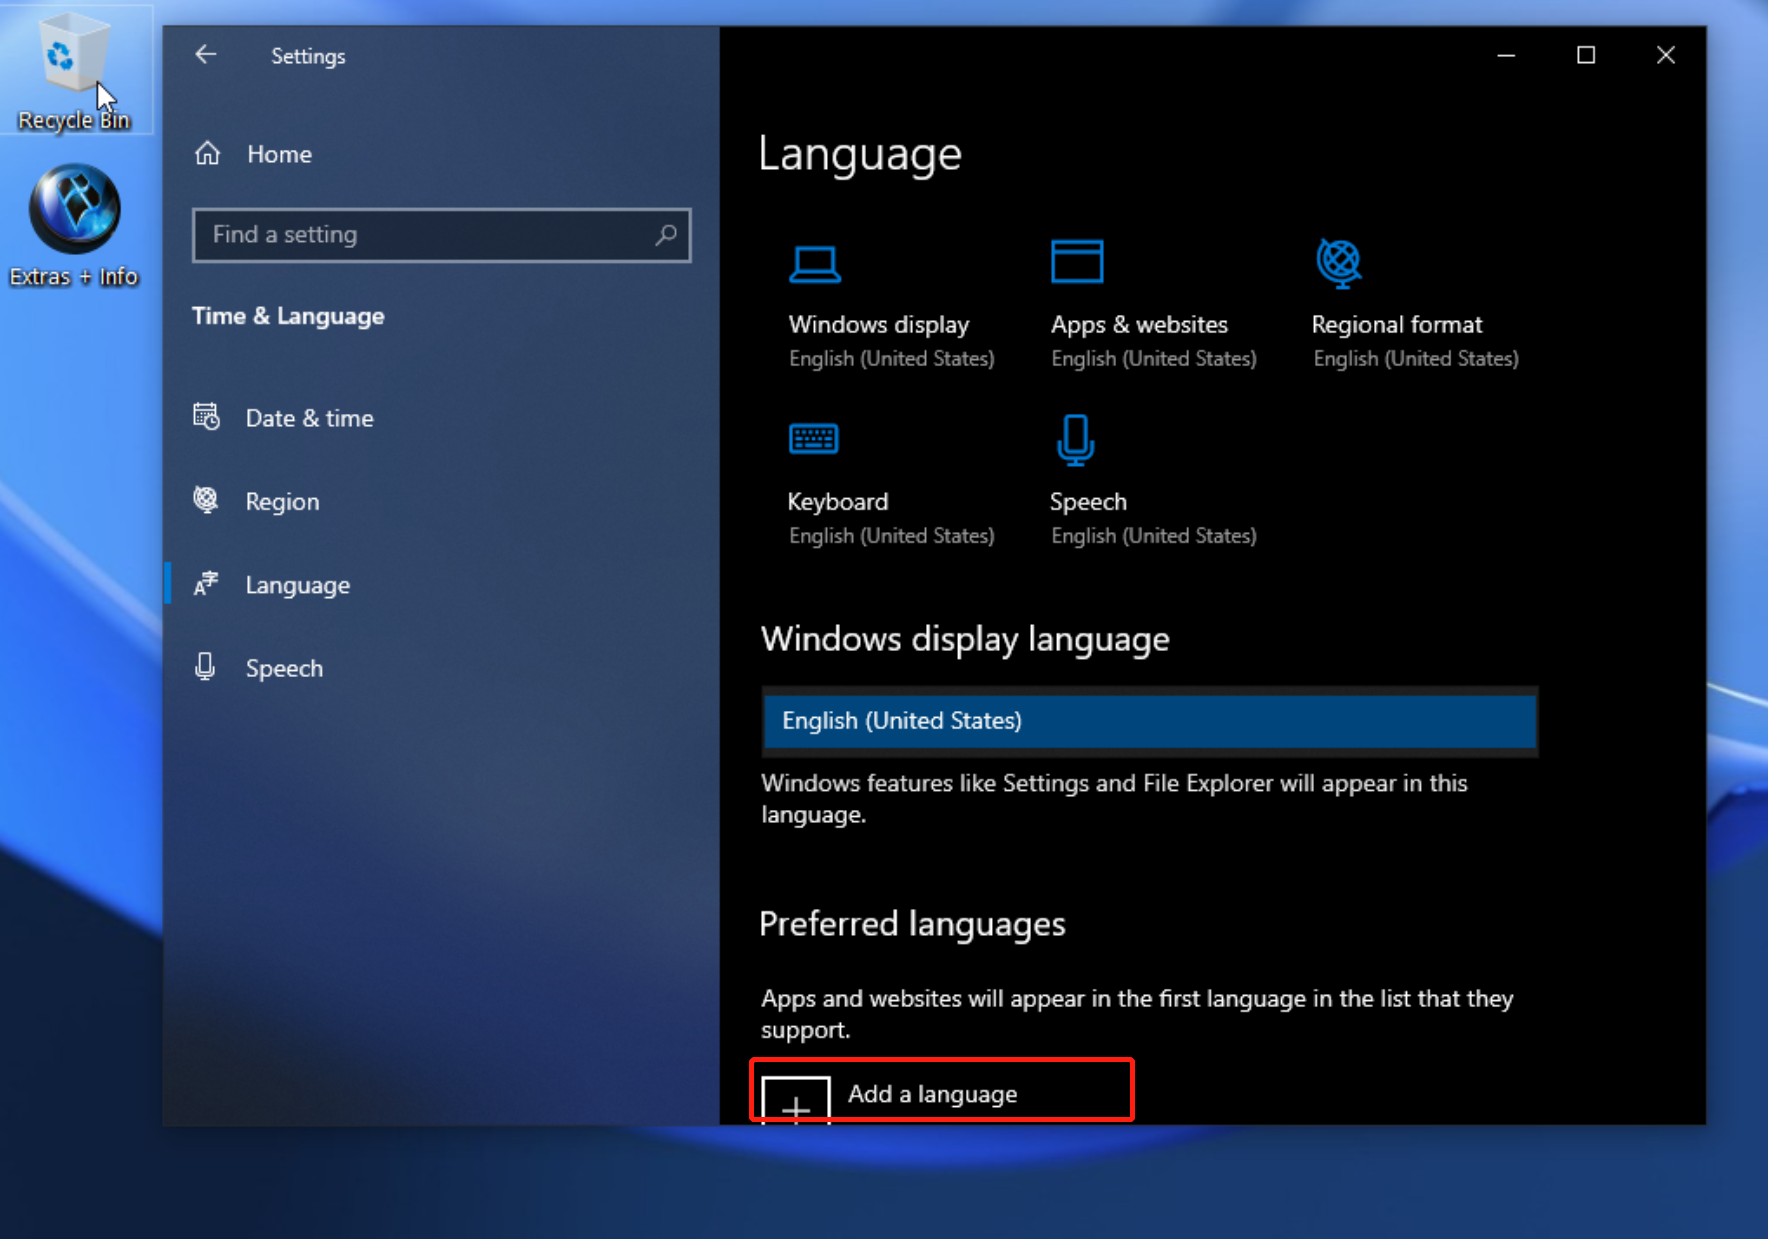Click the plus icon for Add a language

click(796, 1101)
